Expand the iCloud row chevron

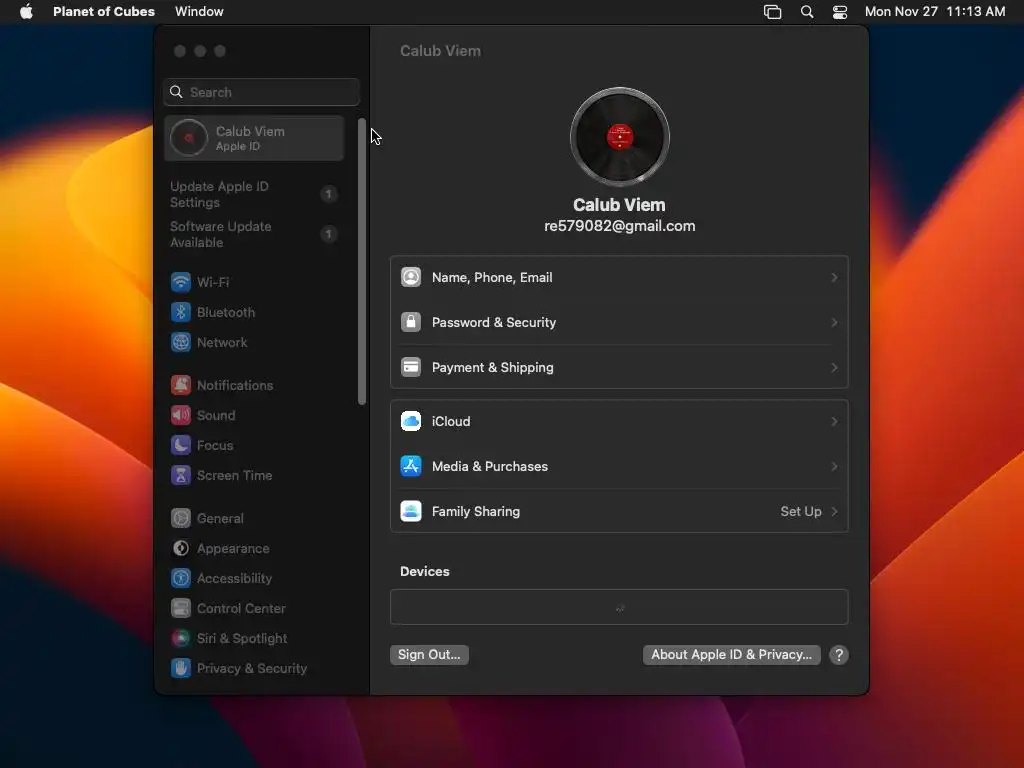(834, 421)
